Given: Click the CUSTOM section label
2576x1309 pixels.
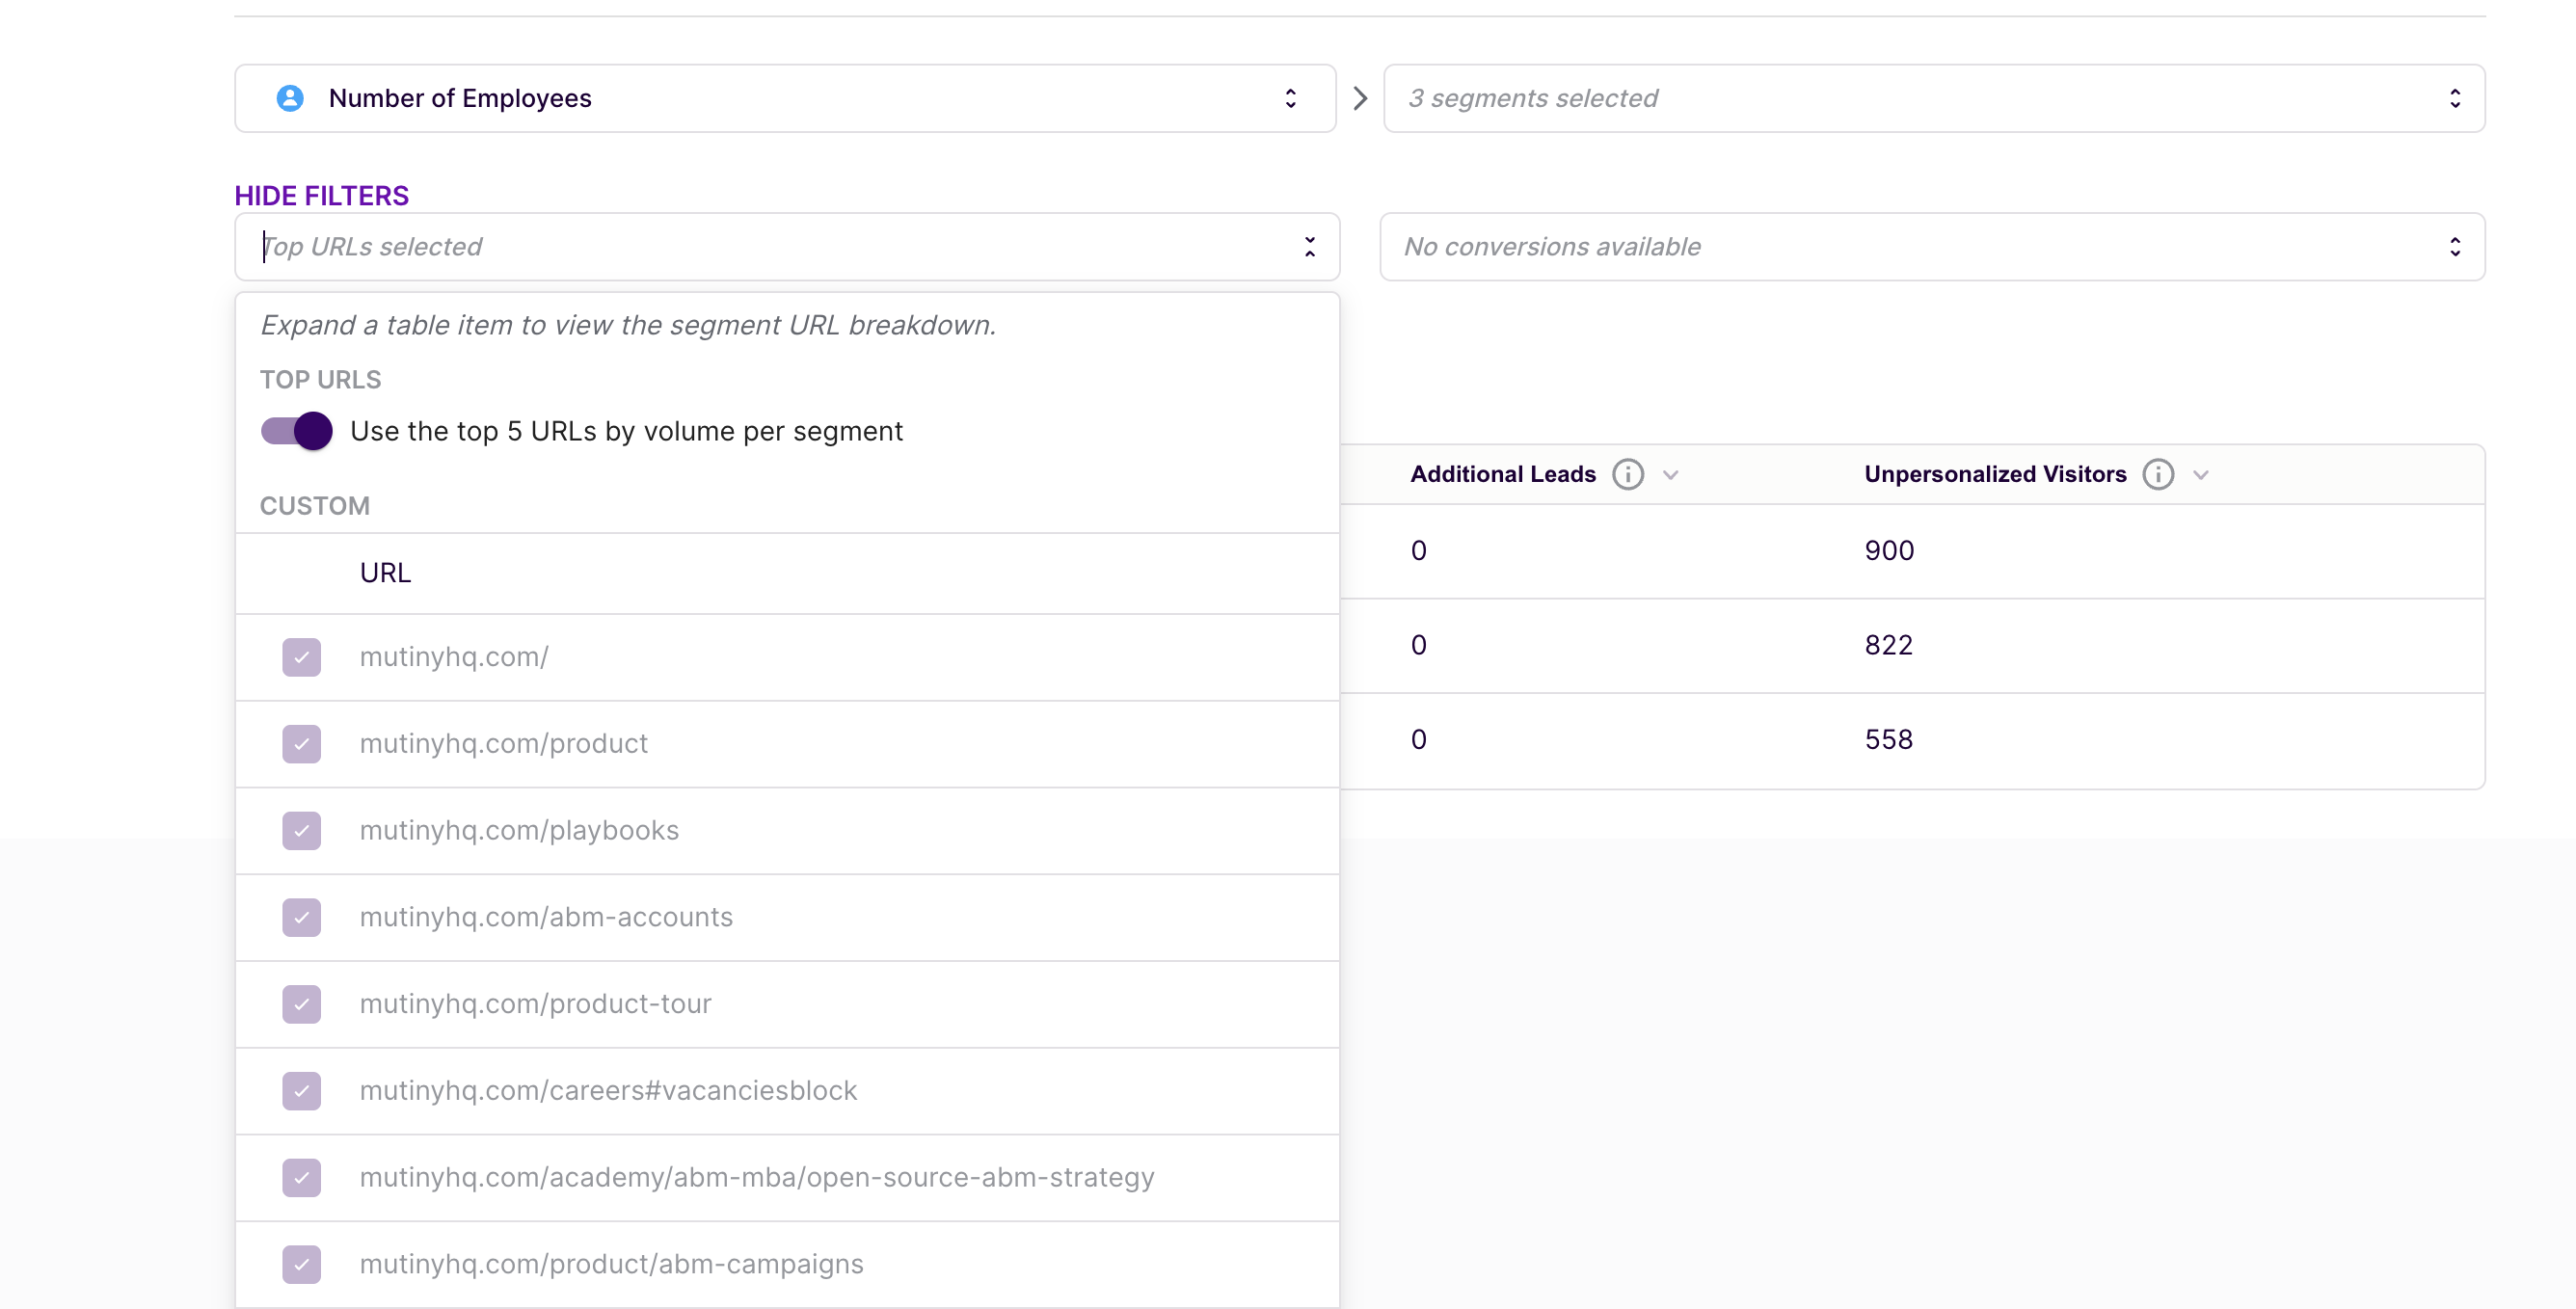Looking at the screenshot, I should (x=314, y=505).
